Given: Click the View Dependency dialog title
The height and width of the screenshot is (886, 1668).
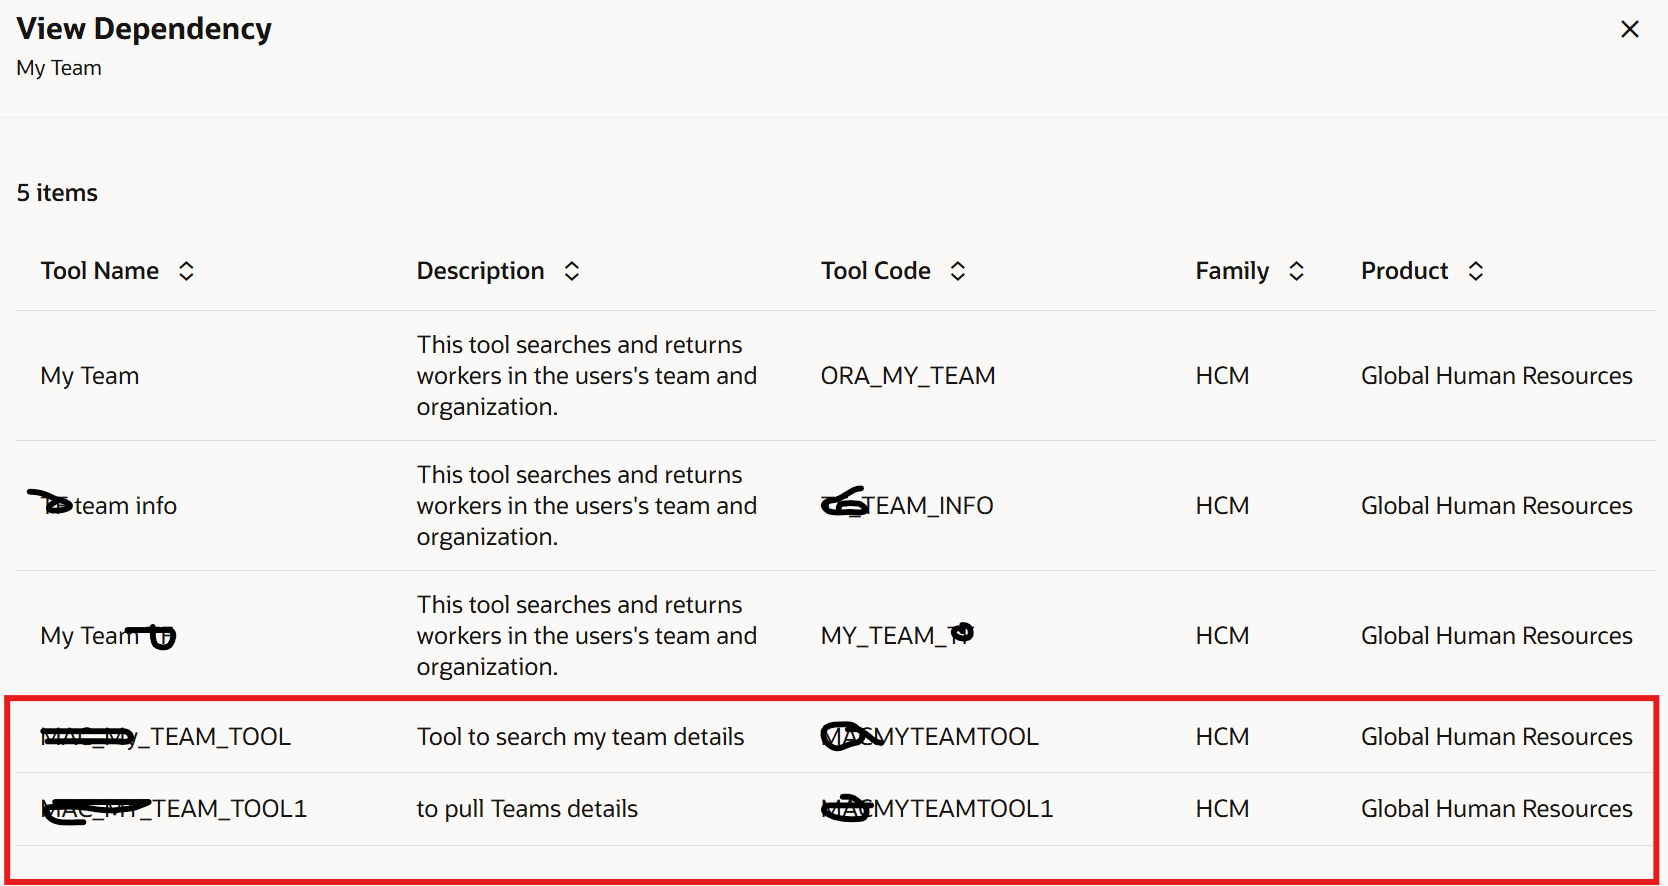Looking at the screenshot, I should (x=144, y=29).
